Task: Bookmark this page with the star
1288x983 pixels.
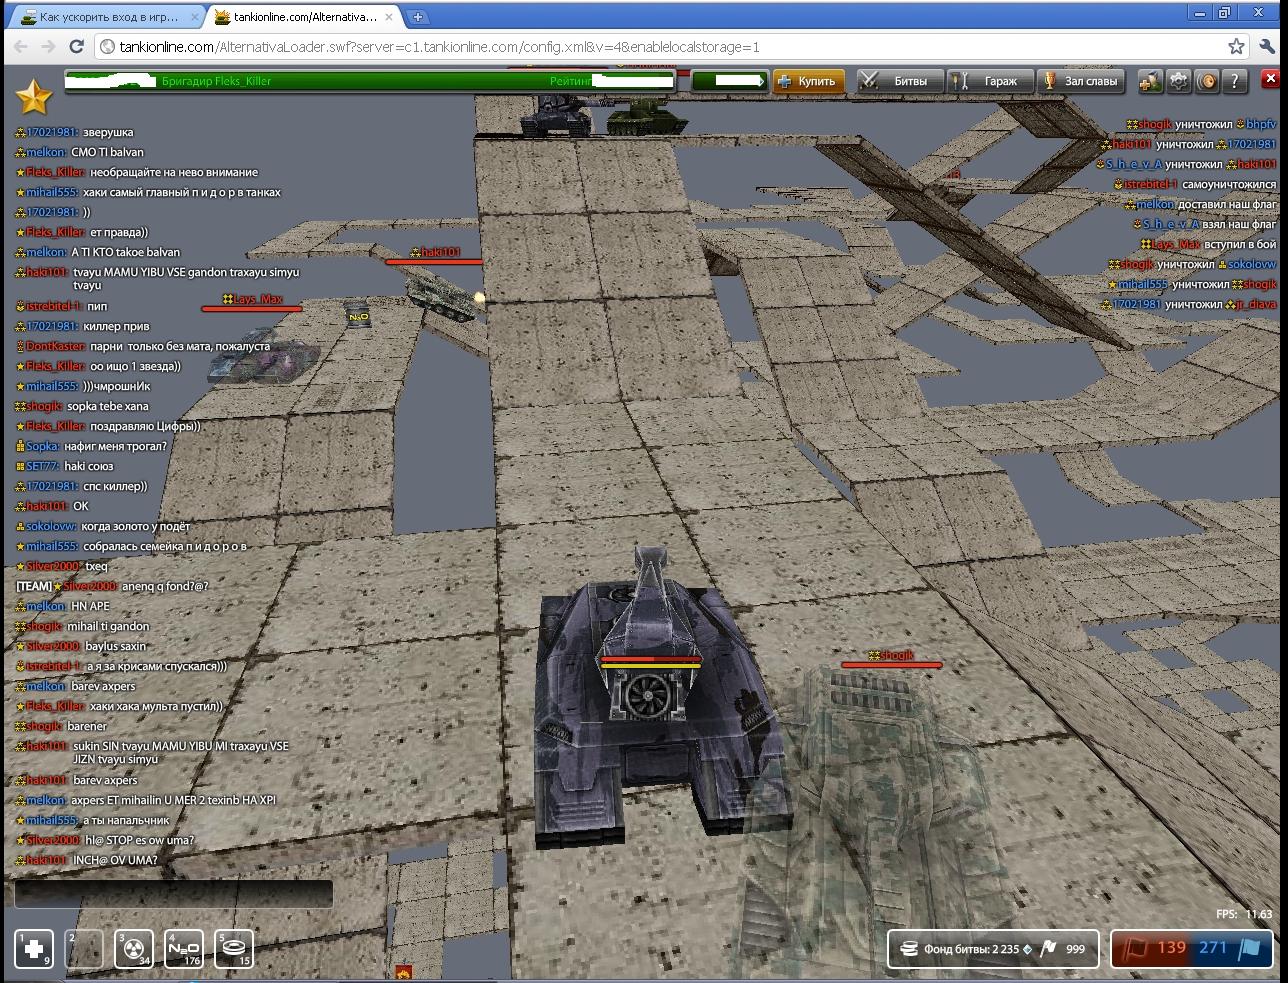Action: (x=1236, y=46)
